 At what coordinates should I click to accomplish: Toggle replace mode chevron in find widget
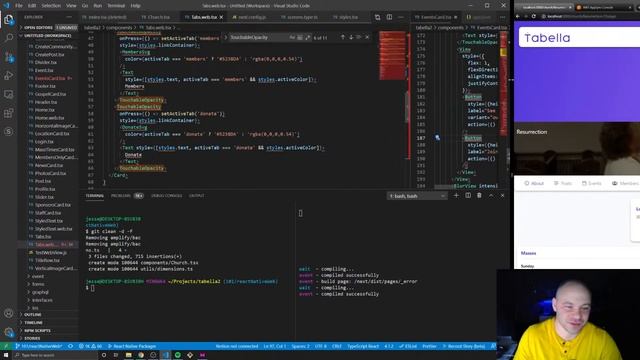tap(225, 37)
